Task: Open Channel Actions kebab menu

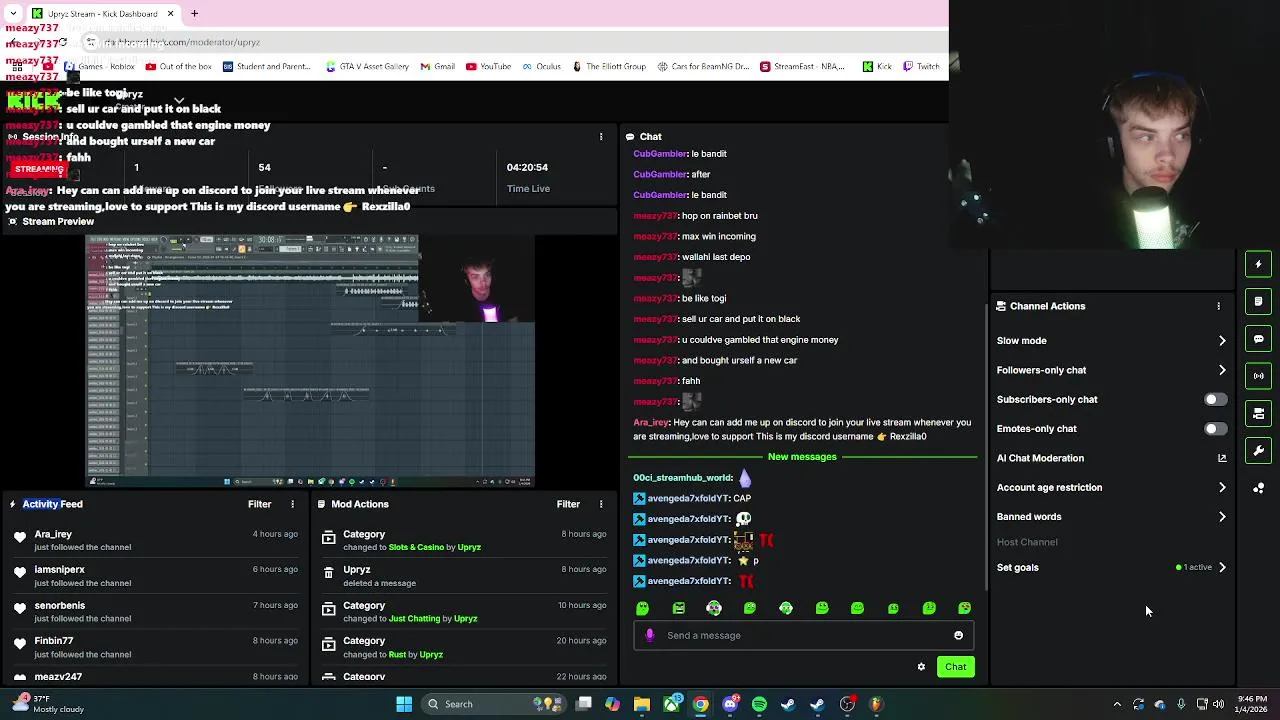Action: coord(1218,306)
